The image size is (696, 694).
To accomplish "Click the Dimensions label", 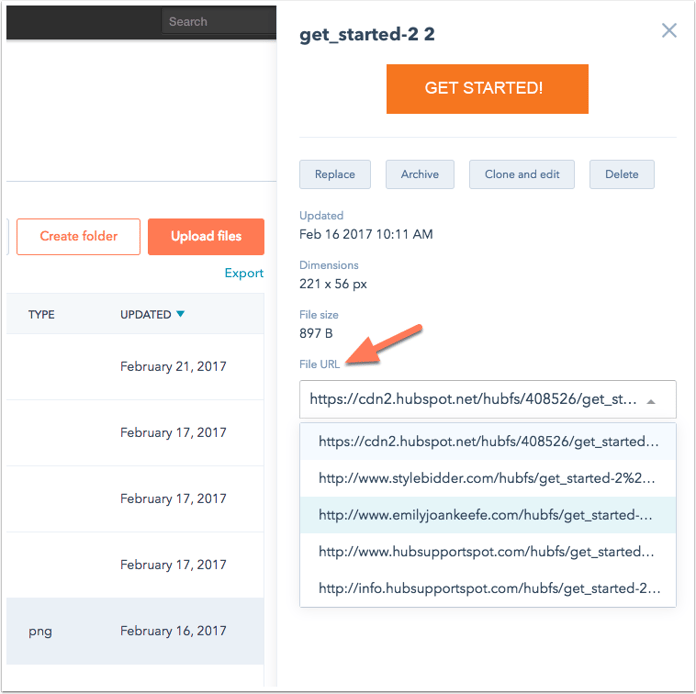I will point(328,265).
